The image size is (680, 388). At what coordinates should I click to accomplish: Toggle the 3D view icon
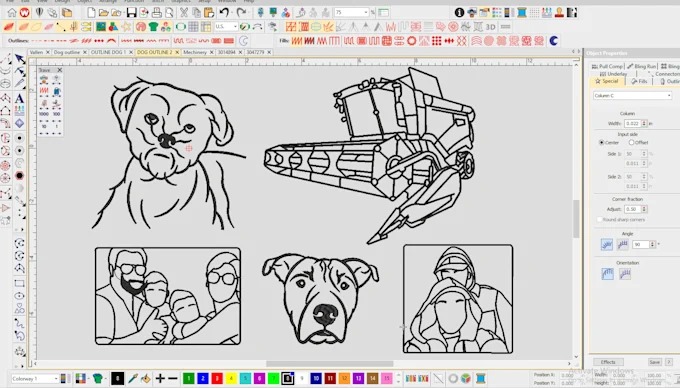[490, 27]
